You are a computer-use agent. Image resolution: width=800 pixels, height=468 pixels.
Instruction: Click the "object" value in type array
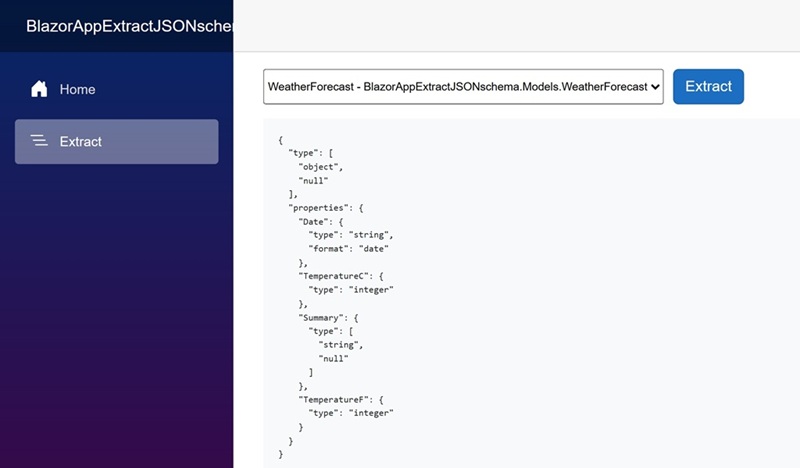319,167
